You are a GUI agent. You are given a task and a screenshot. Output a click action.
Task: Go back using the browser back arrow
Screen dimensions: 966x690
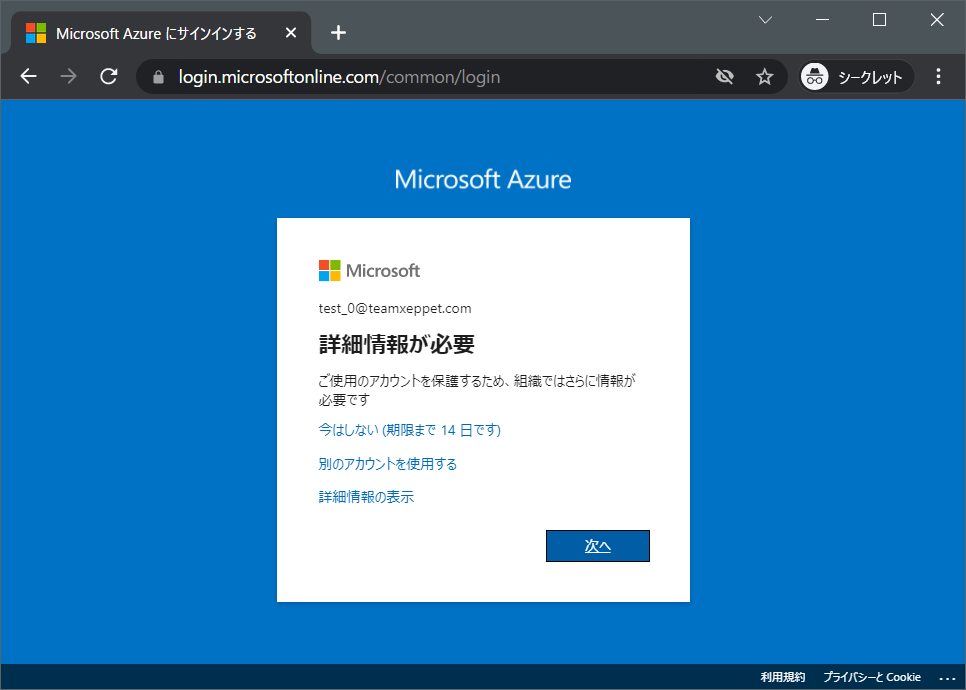pyautogui.click(x=28, y=76)
